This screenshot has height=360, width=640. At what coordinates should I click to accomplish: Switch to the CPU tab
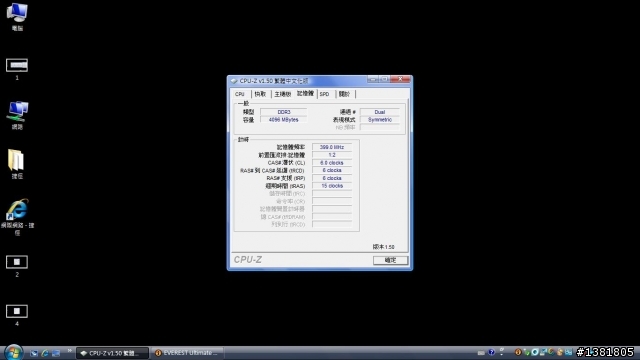(240, 94)
